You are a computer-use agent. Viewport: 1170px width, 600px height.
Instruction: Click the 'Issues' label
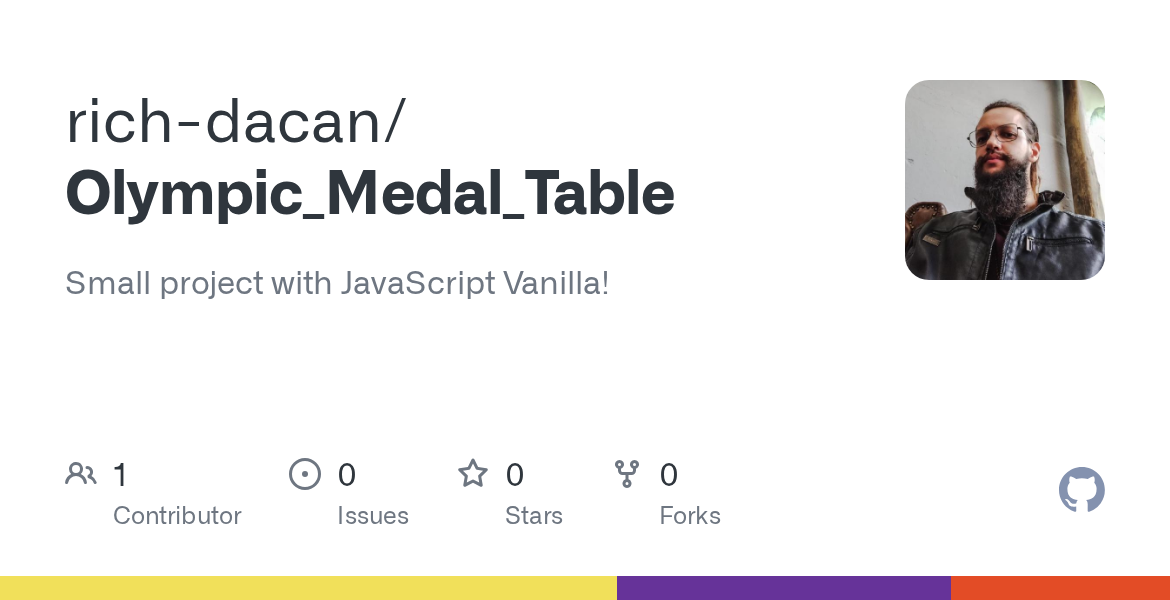point(373,516)
